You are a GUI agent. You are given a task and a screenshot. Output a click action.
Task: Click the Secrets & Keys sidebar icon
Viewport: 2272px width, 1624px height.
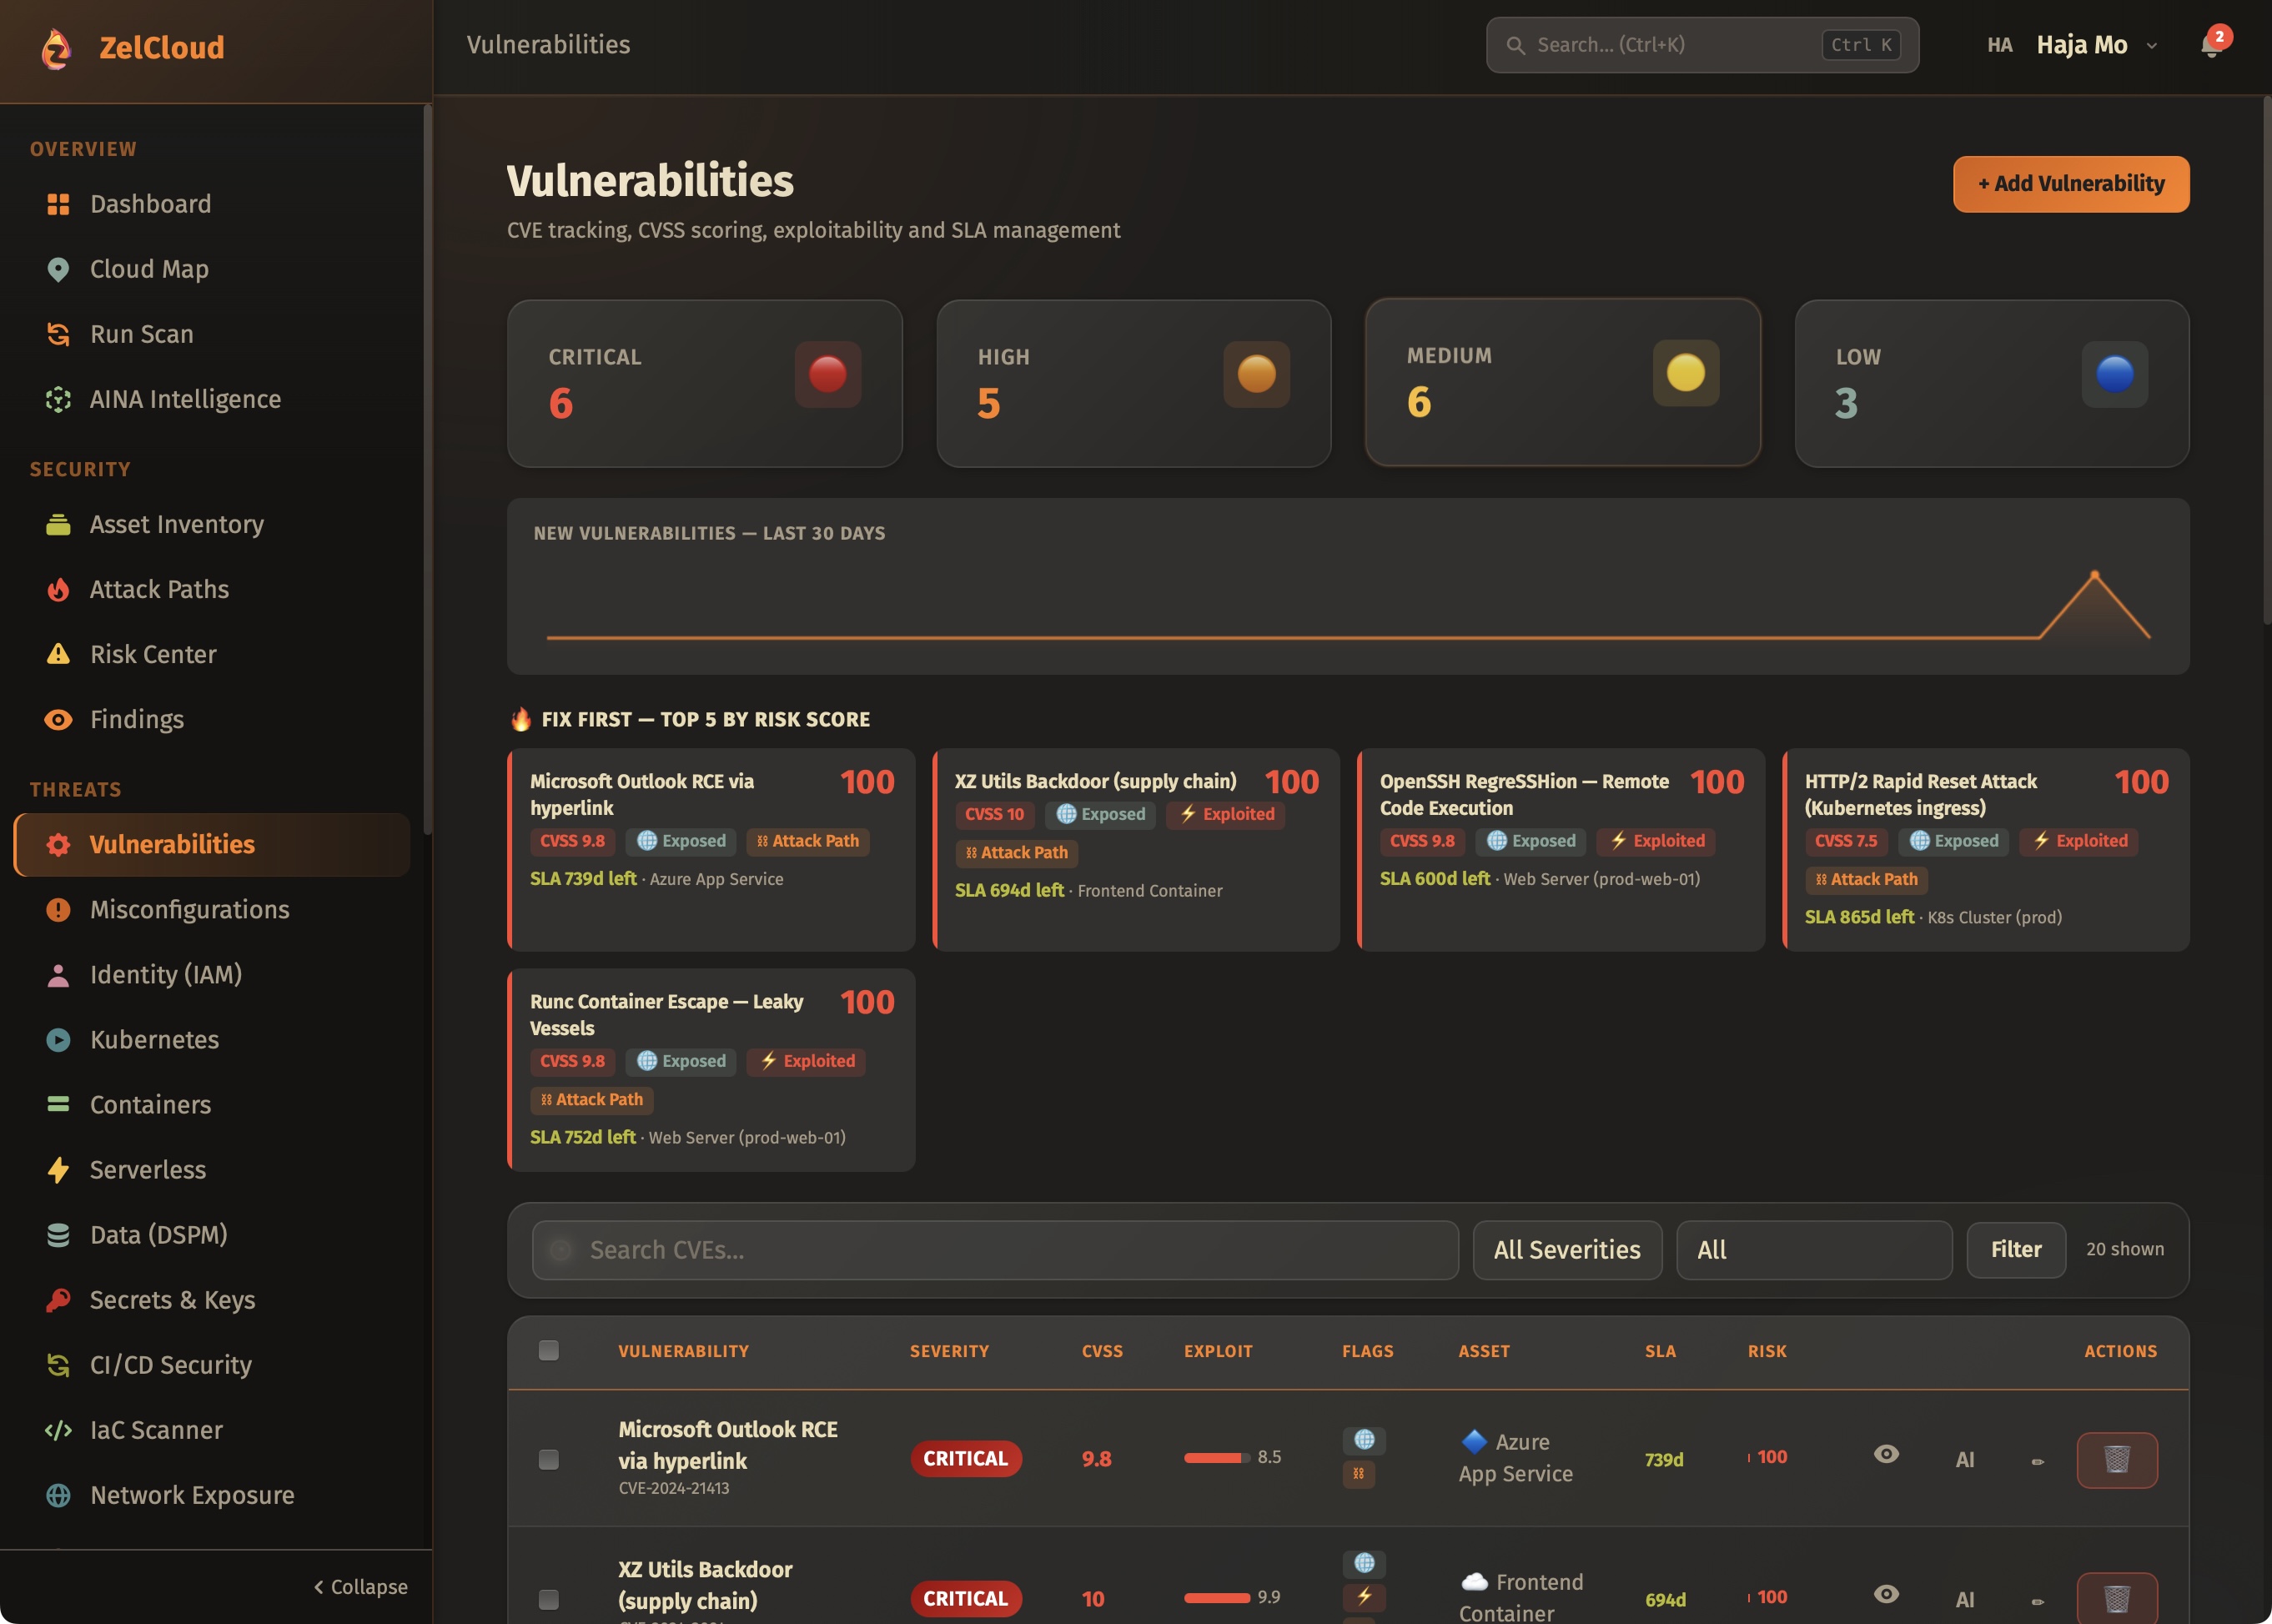[58, 1299]
